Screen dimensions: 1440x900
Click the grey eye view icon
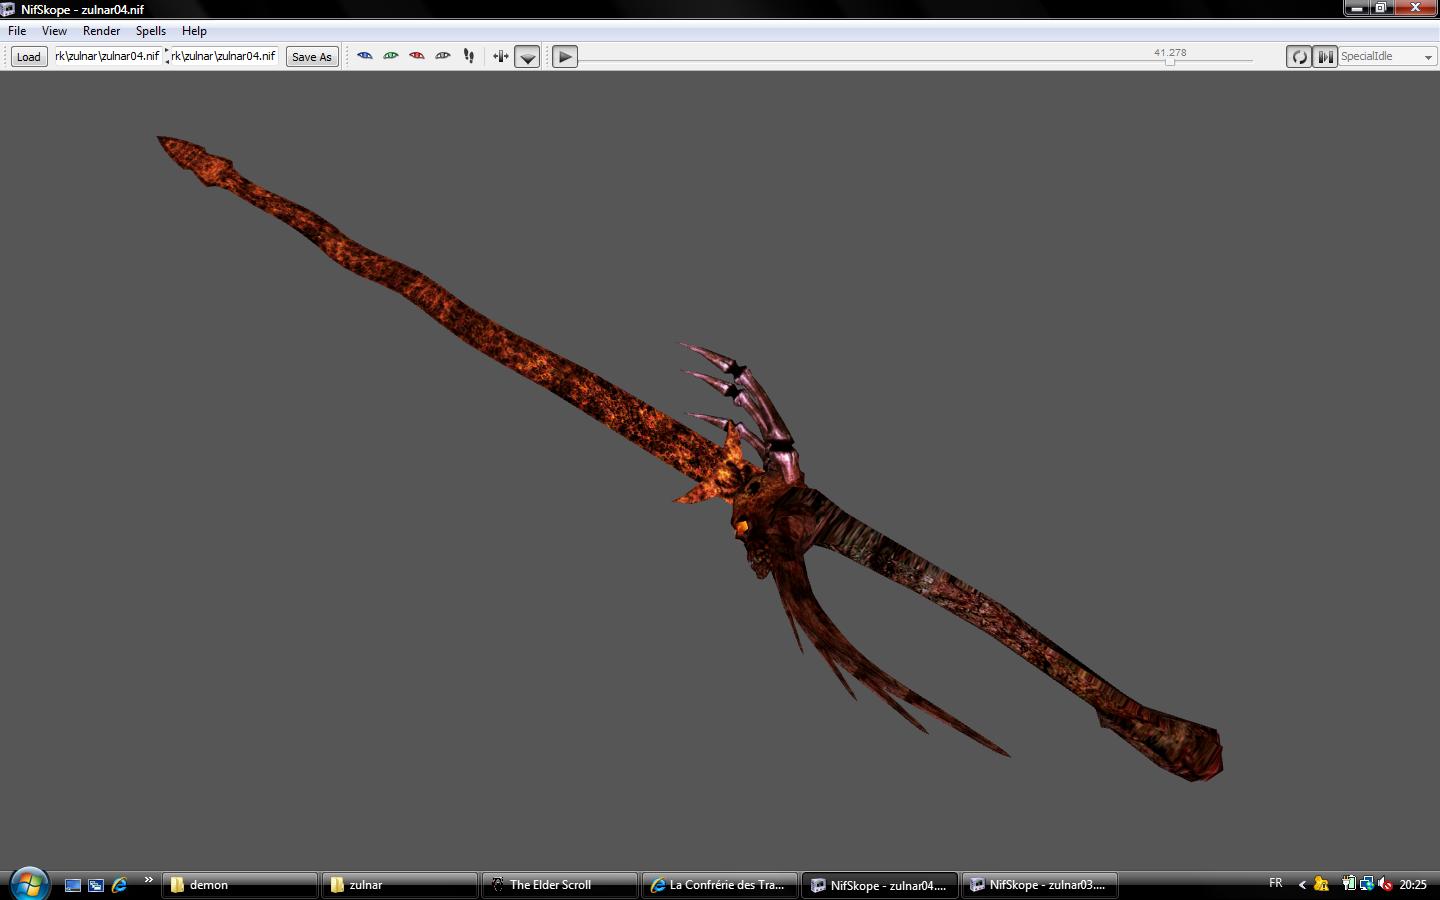click(443, 56)
